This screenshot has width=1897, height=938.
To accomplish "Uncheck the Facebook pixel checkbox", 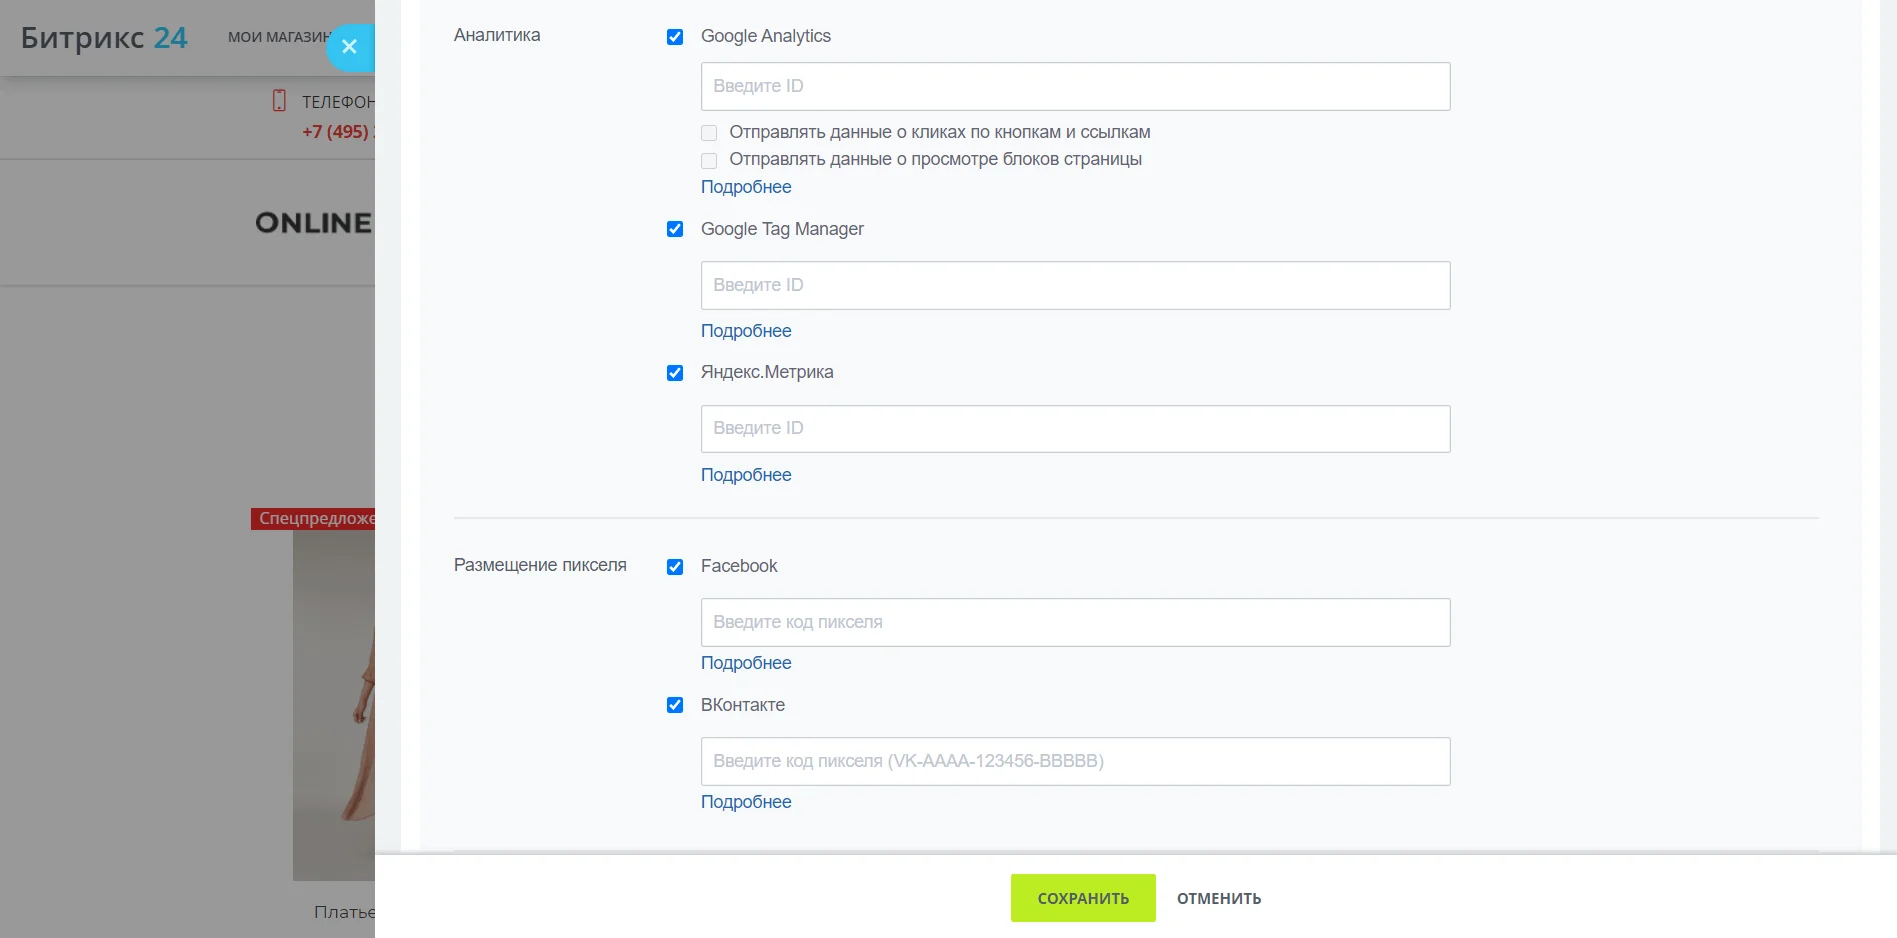I will 675,567.
